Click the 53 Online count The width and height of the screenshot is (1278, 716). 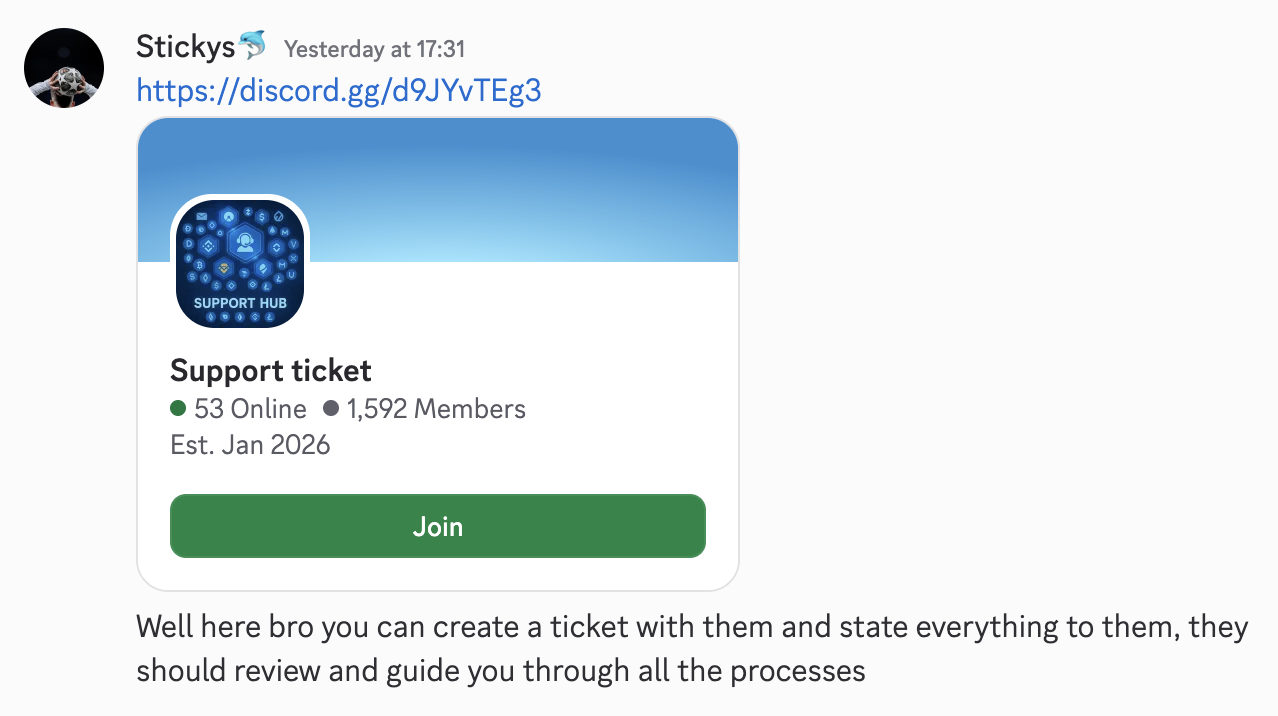(x=249, y=408)
